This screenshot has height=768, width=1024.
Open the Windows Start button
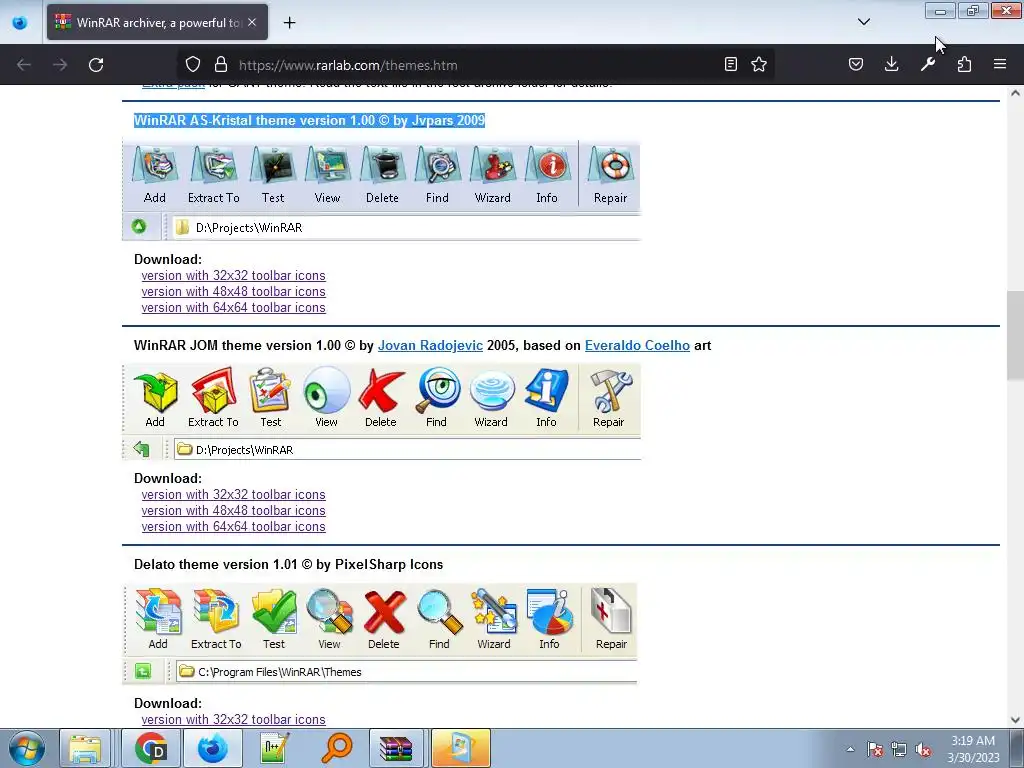(27, 748)
